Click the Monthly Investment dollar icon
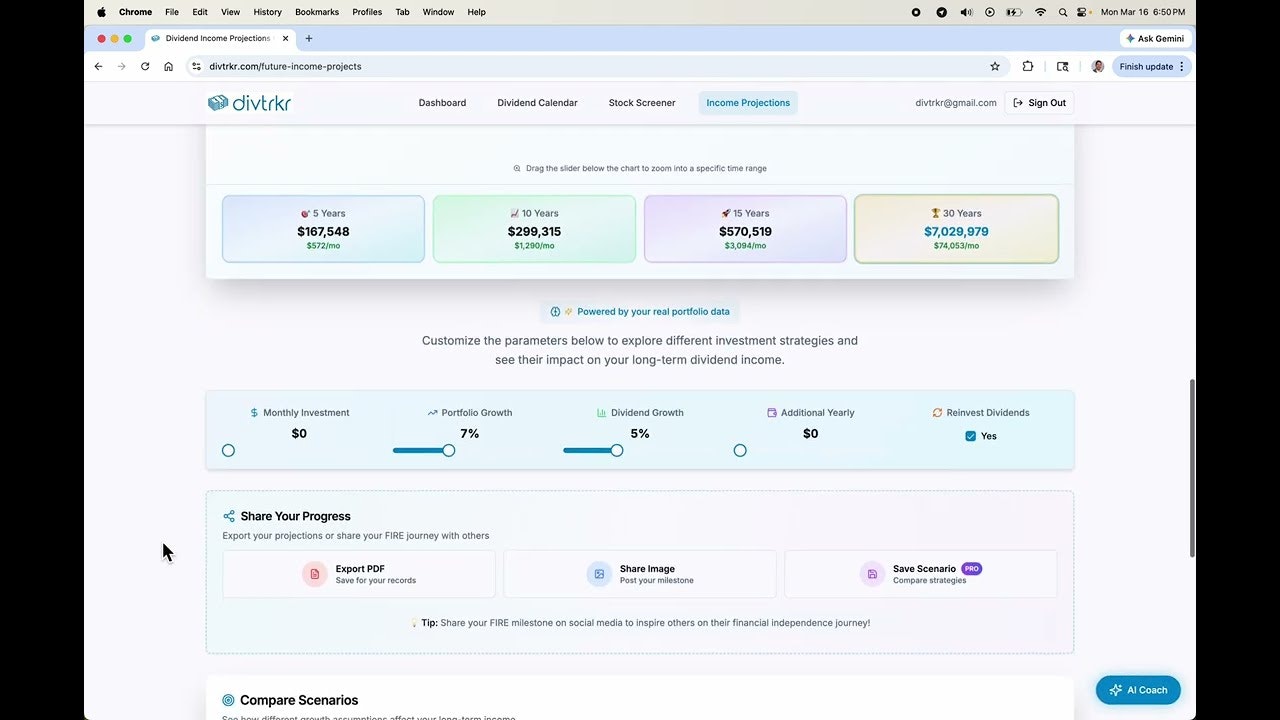Image resolution: width=1280 pixels, height=720 pixels. click(254, 412)
